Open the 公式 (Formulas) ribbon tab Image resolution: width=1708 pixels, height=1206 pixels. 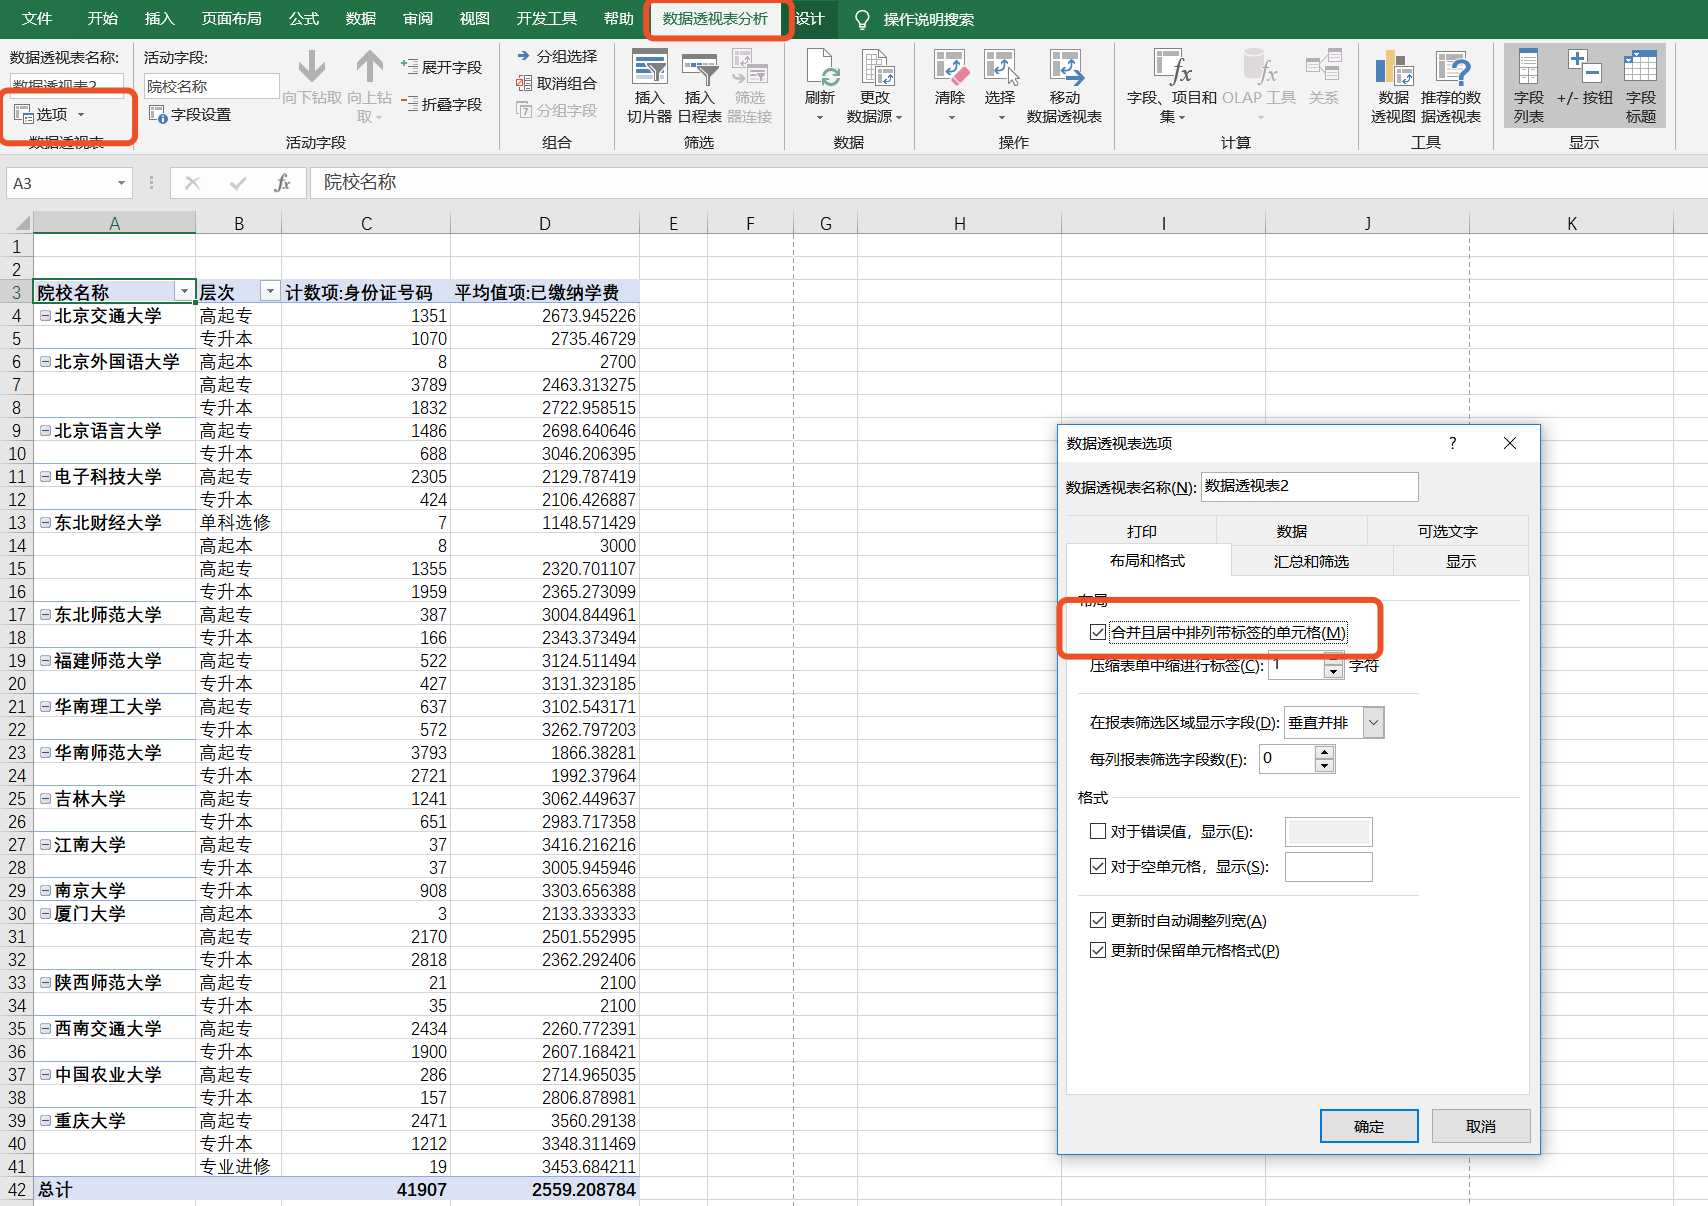click(303, 19)
